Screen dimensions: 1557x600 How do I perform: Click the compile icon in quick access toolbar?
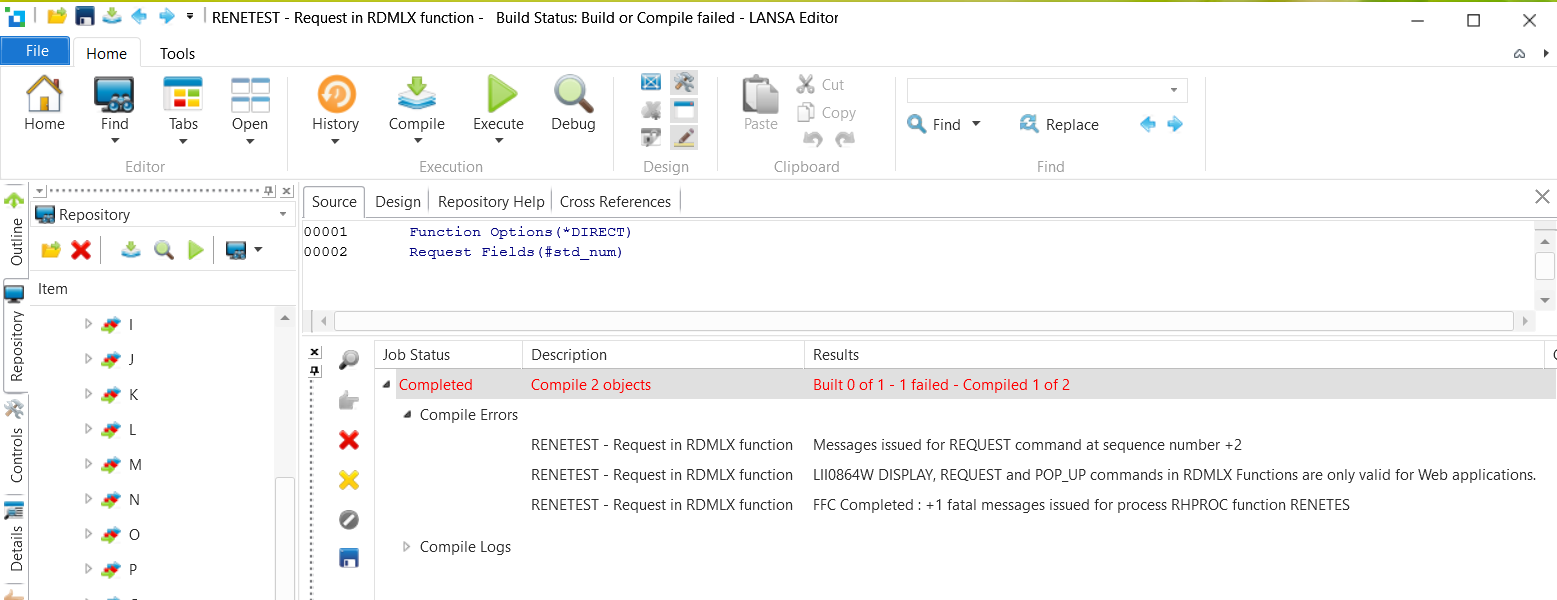[x=112, y=16]
